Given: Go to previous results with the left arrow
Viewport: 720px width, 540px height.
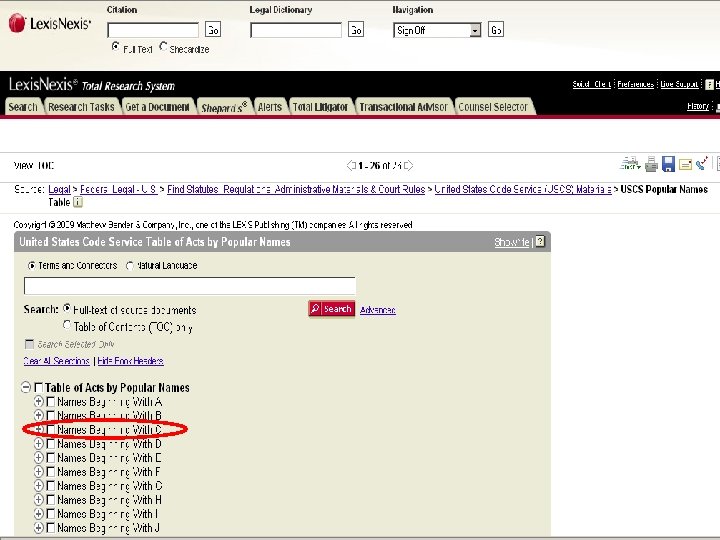Looking at the screenshot, I should click(351, 165).
